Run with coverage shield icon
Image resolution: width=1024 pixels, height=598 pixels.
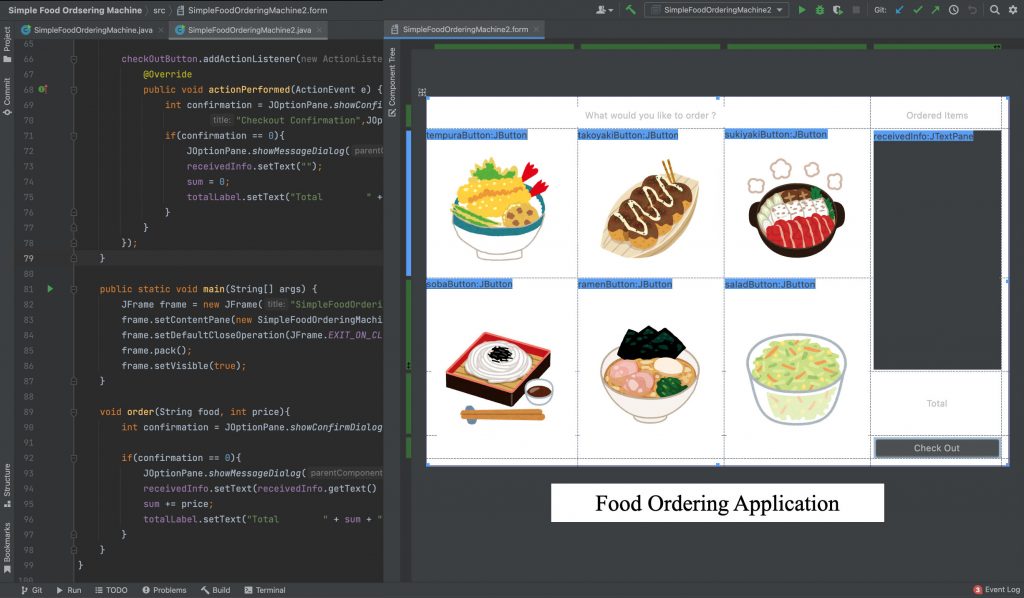click(x=837, y=10)
